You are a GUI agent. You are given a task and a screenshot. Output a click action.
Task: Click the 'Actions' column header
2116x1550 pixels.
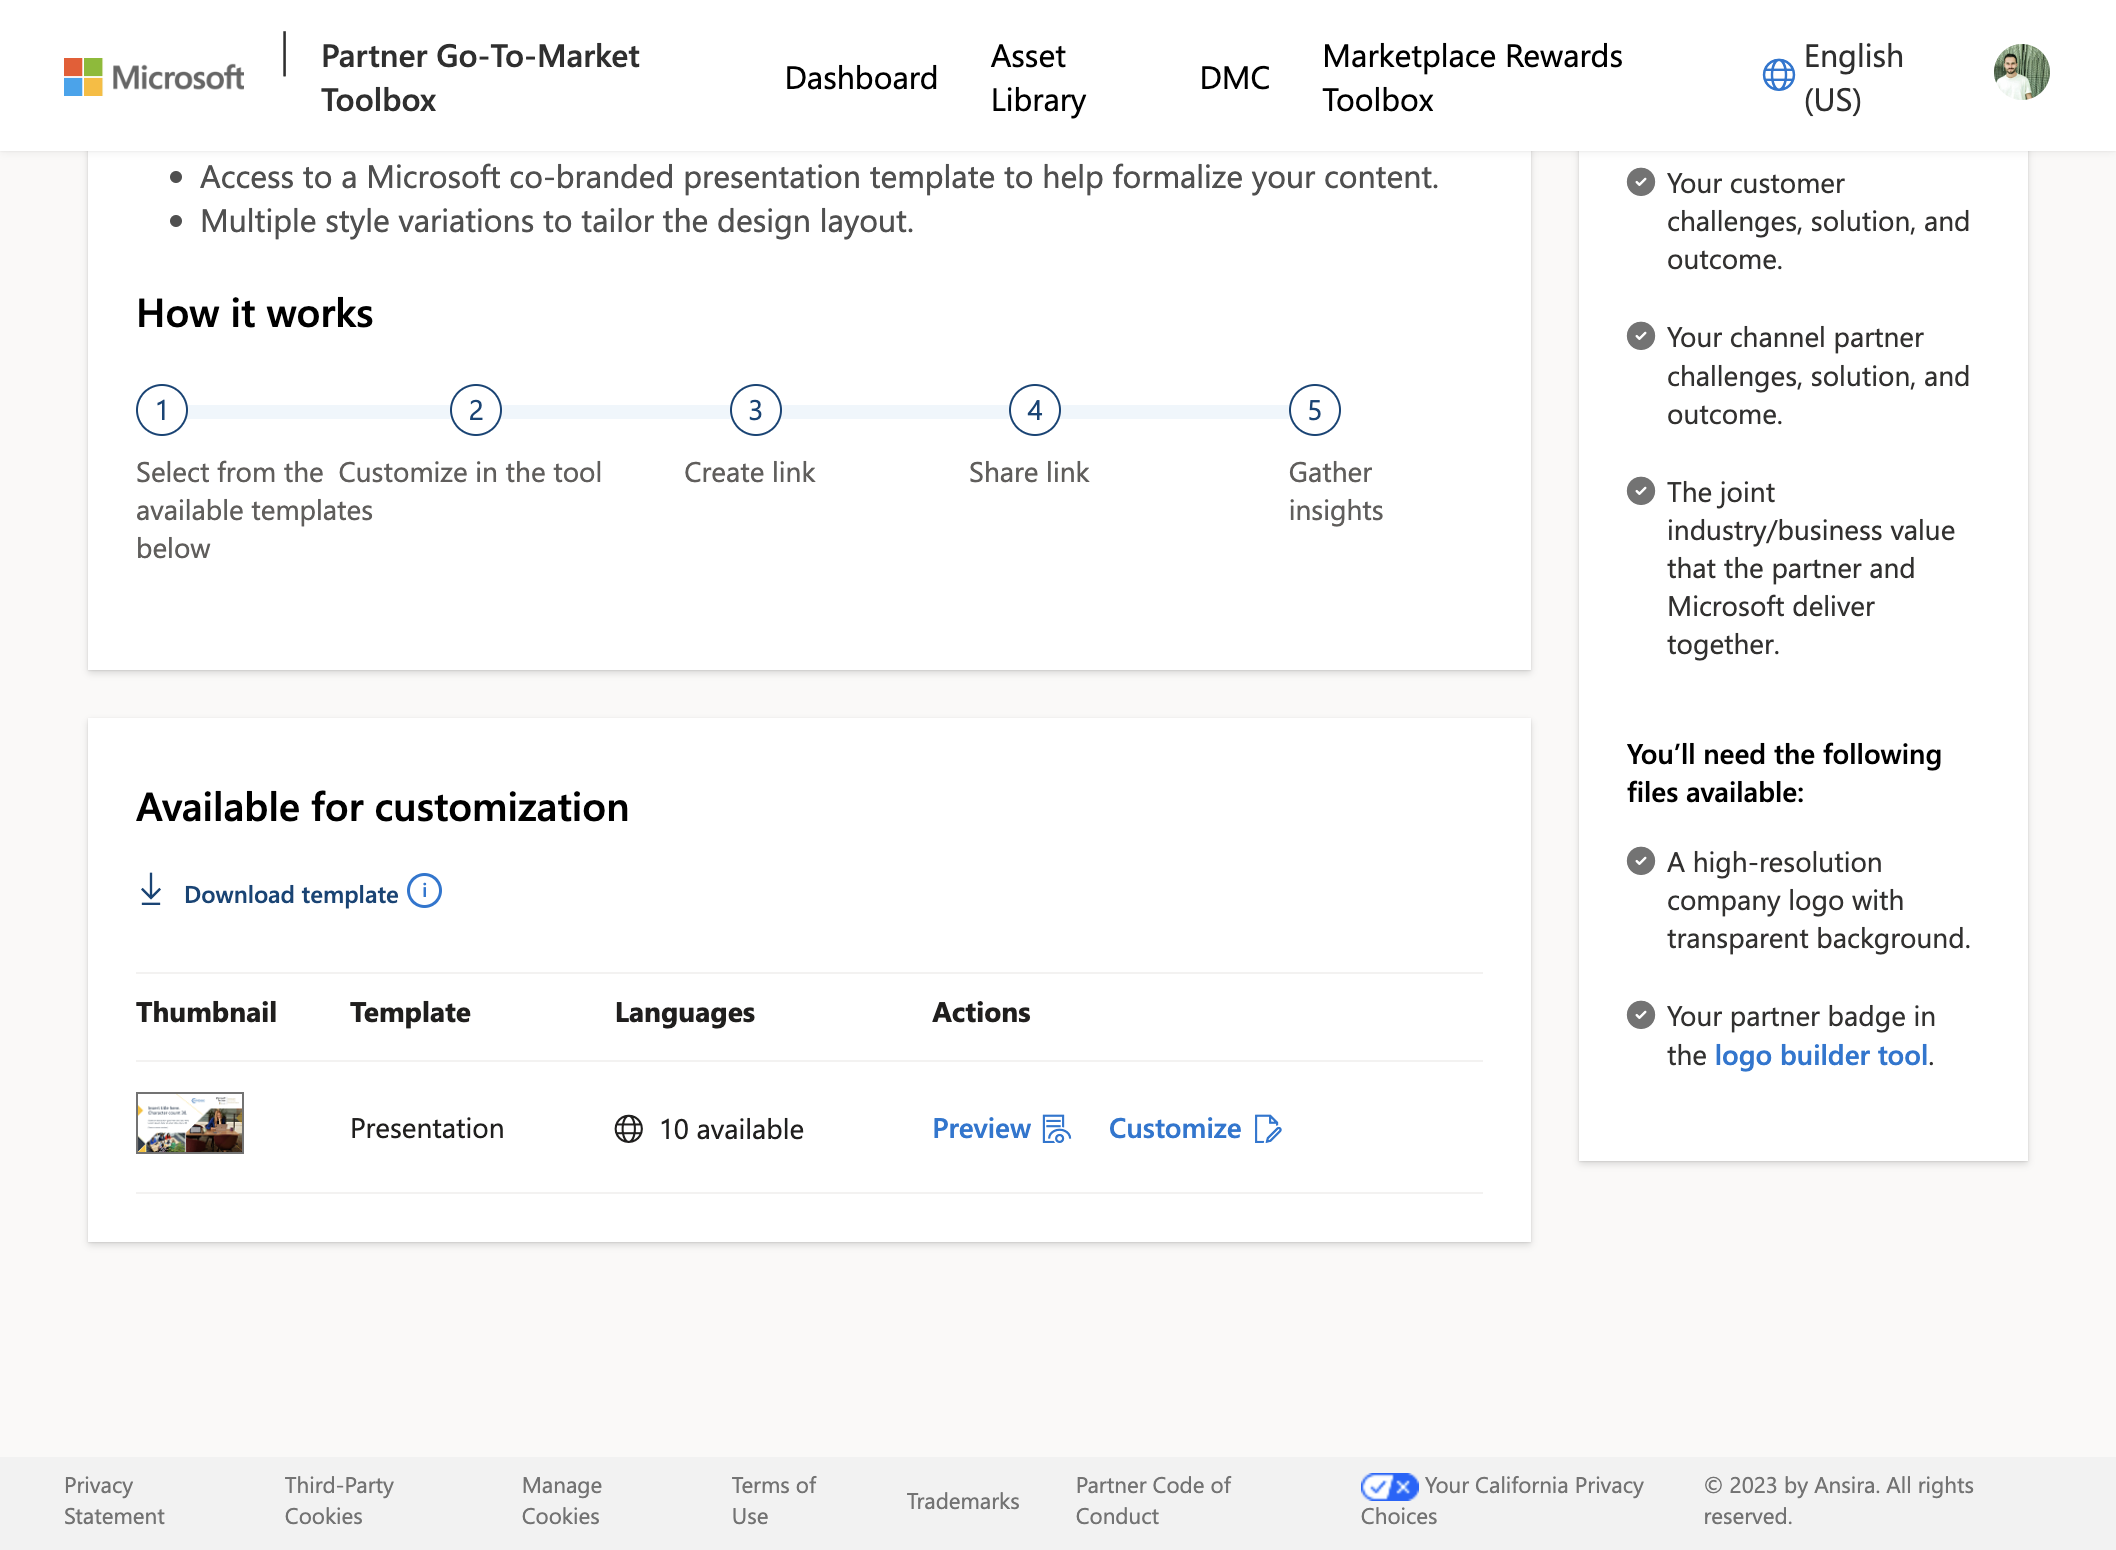pyautogui.click(x=981, y=1012)
